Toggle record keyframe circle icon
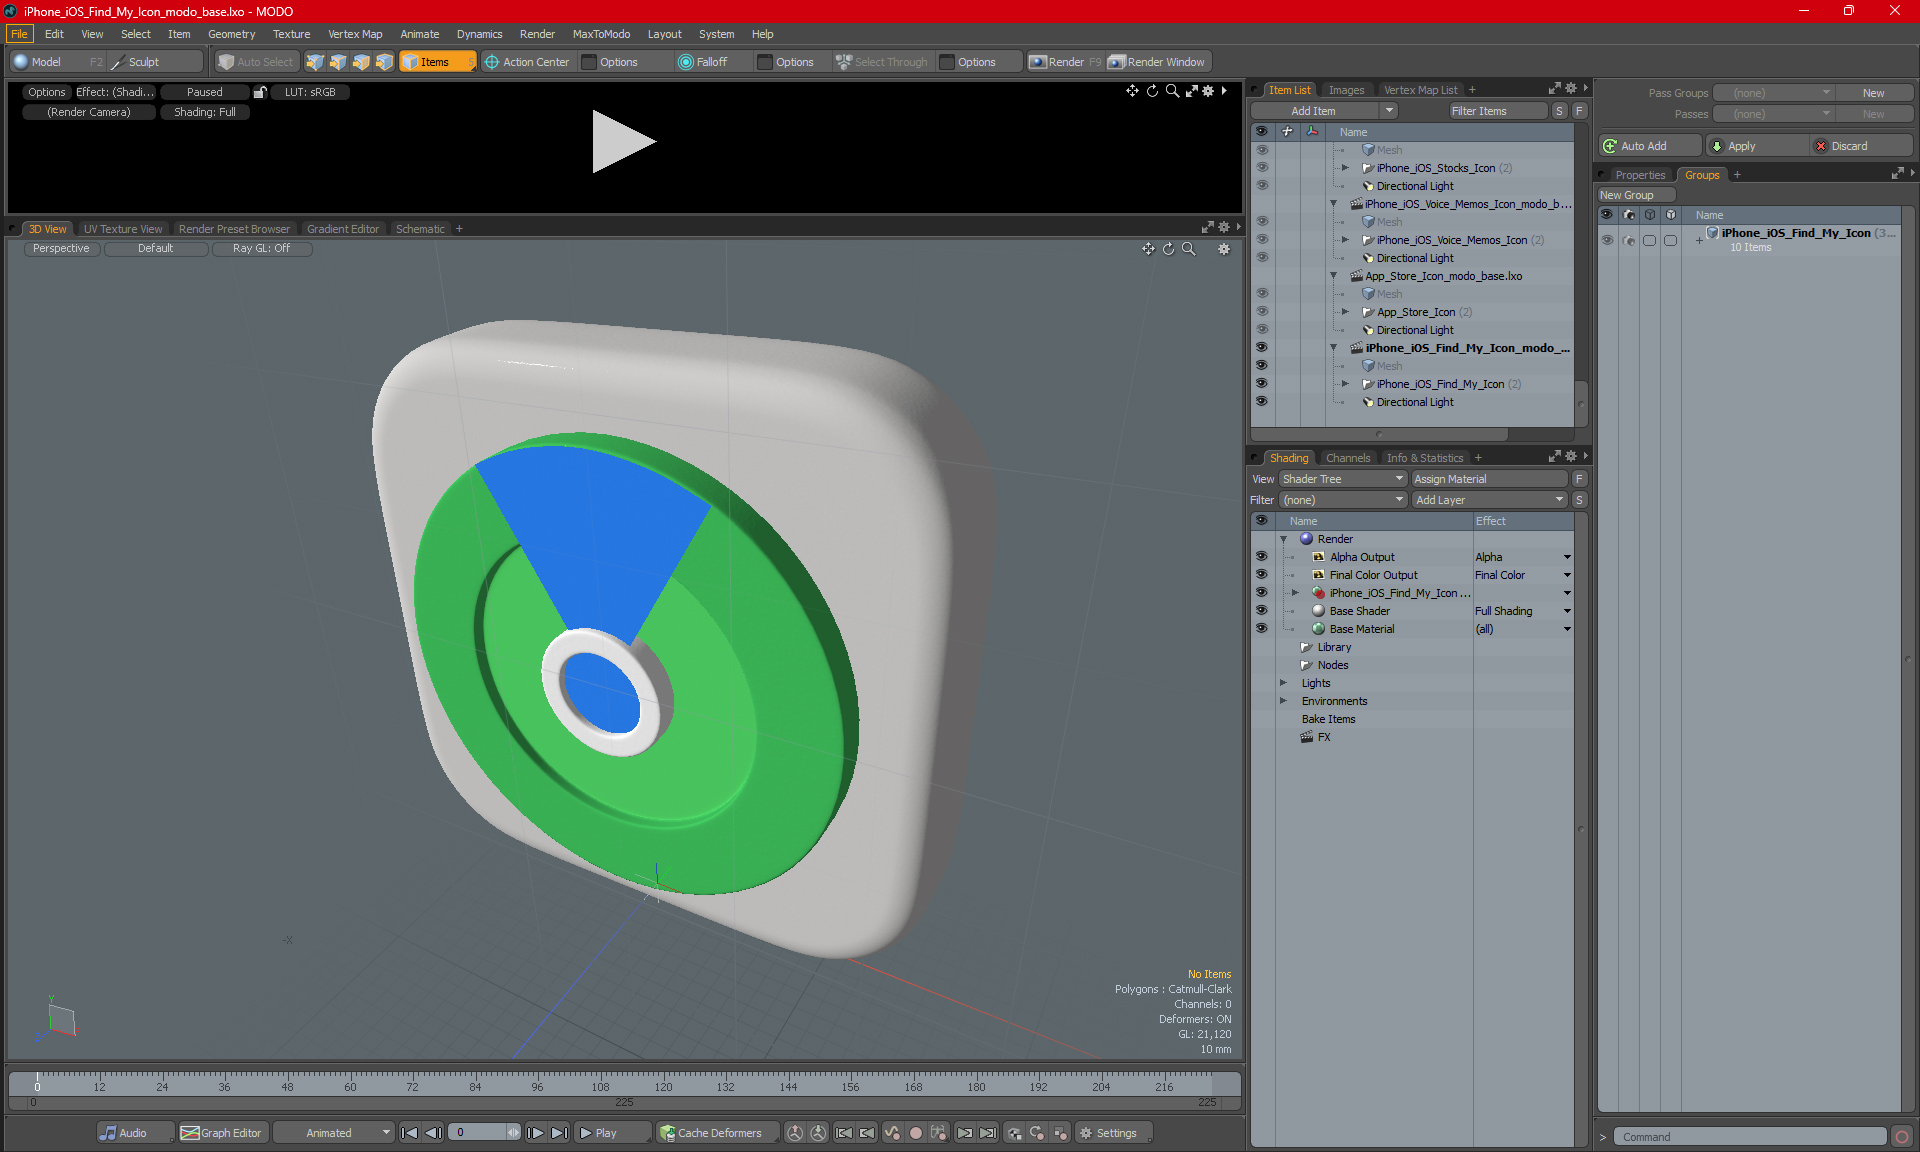This screenshot has height=1152, width=1920. pos(915,1133)
